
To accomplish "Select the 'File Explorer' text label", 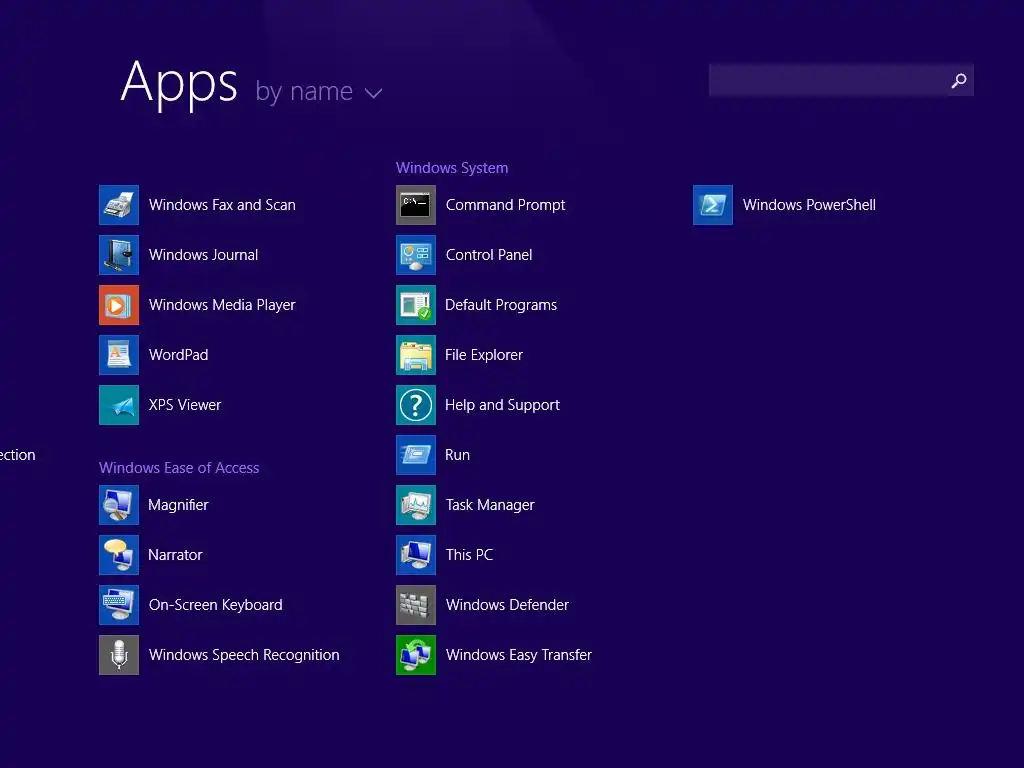I will click(x=484, y=355).
